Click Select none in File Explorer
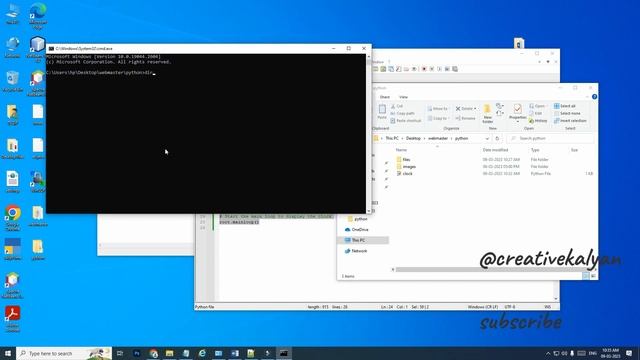The height and width of the screenshot is (360, 640). click(567, 113)
